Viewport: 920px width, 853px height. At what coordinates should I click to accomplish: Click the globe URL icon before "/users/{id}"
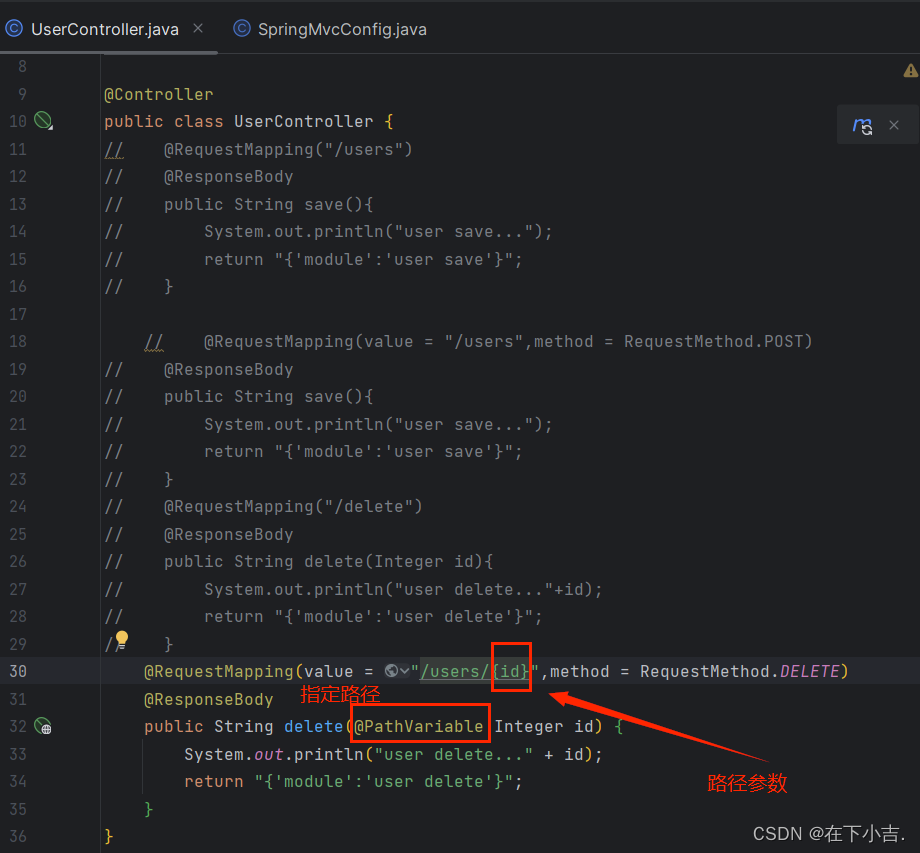tap(391, 671)
